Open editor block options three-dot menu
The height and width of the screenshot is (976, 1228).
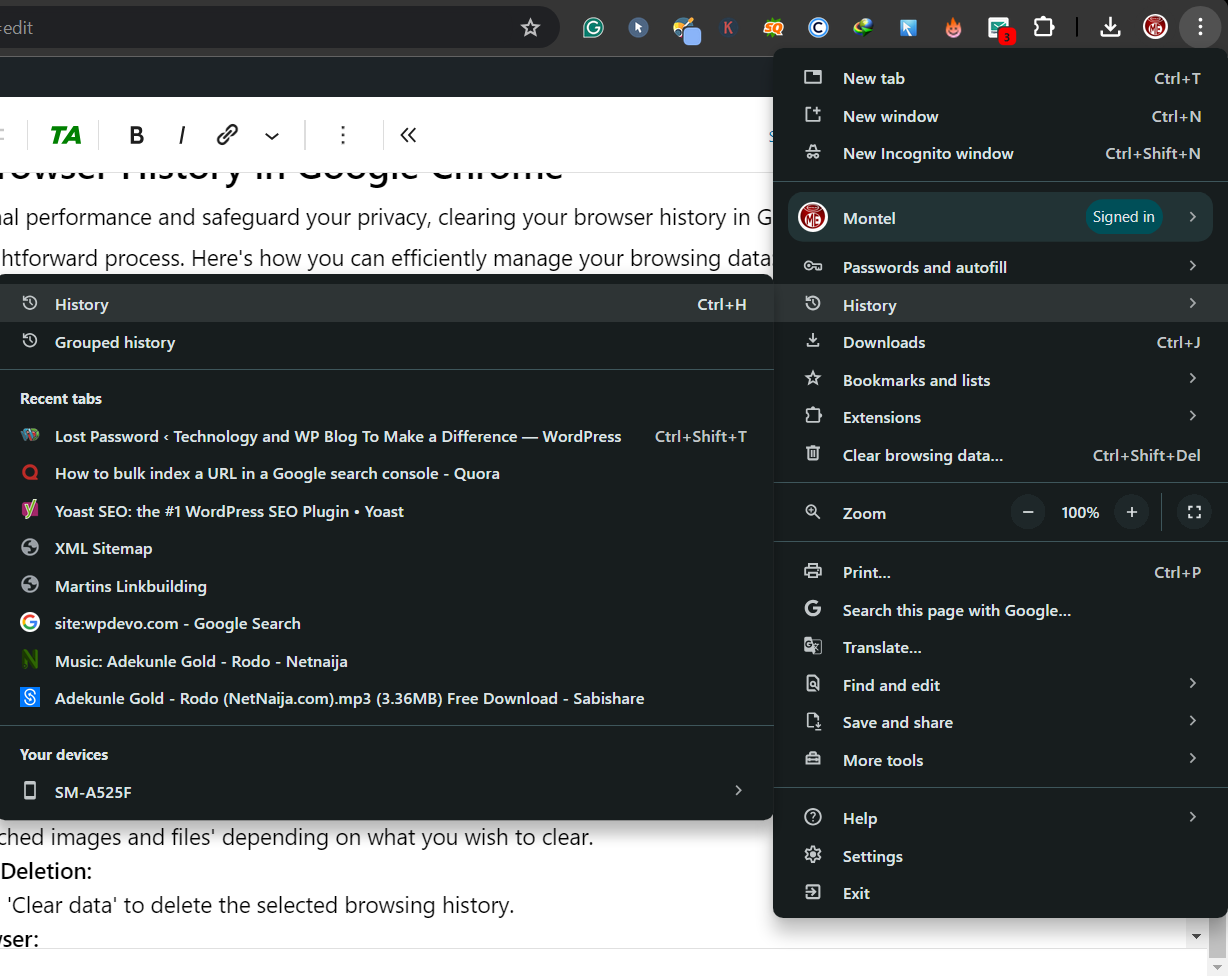(x=342, y=135)
